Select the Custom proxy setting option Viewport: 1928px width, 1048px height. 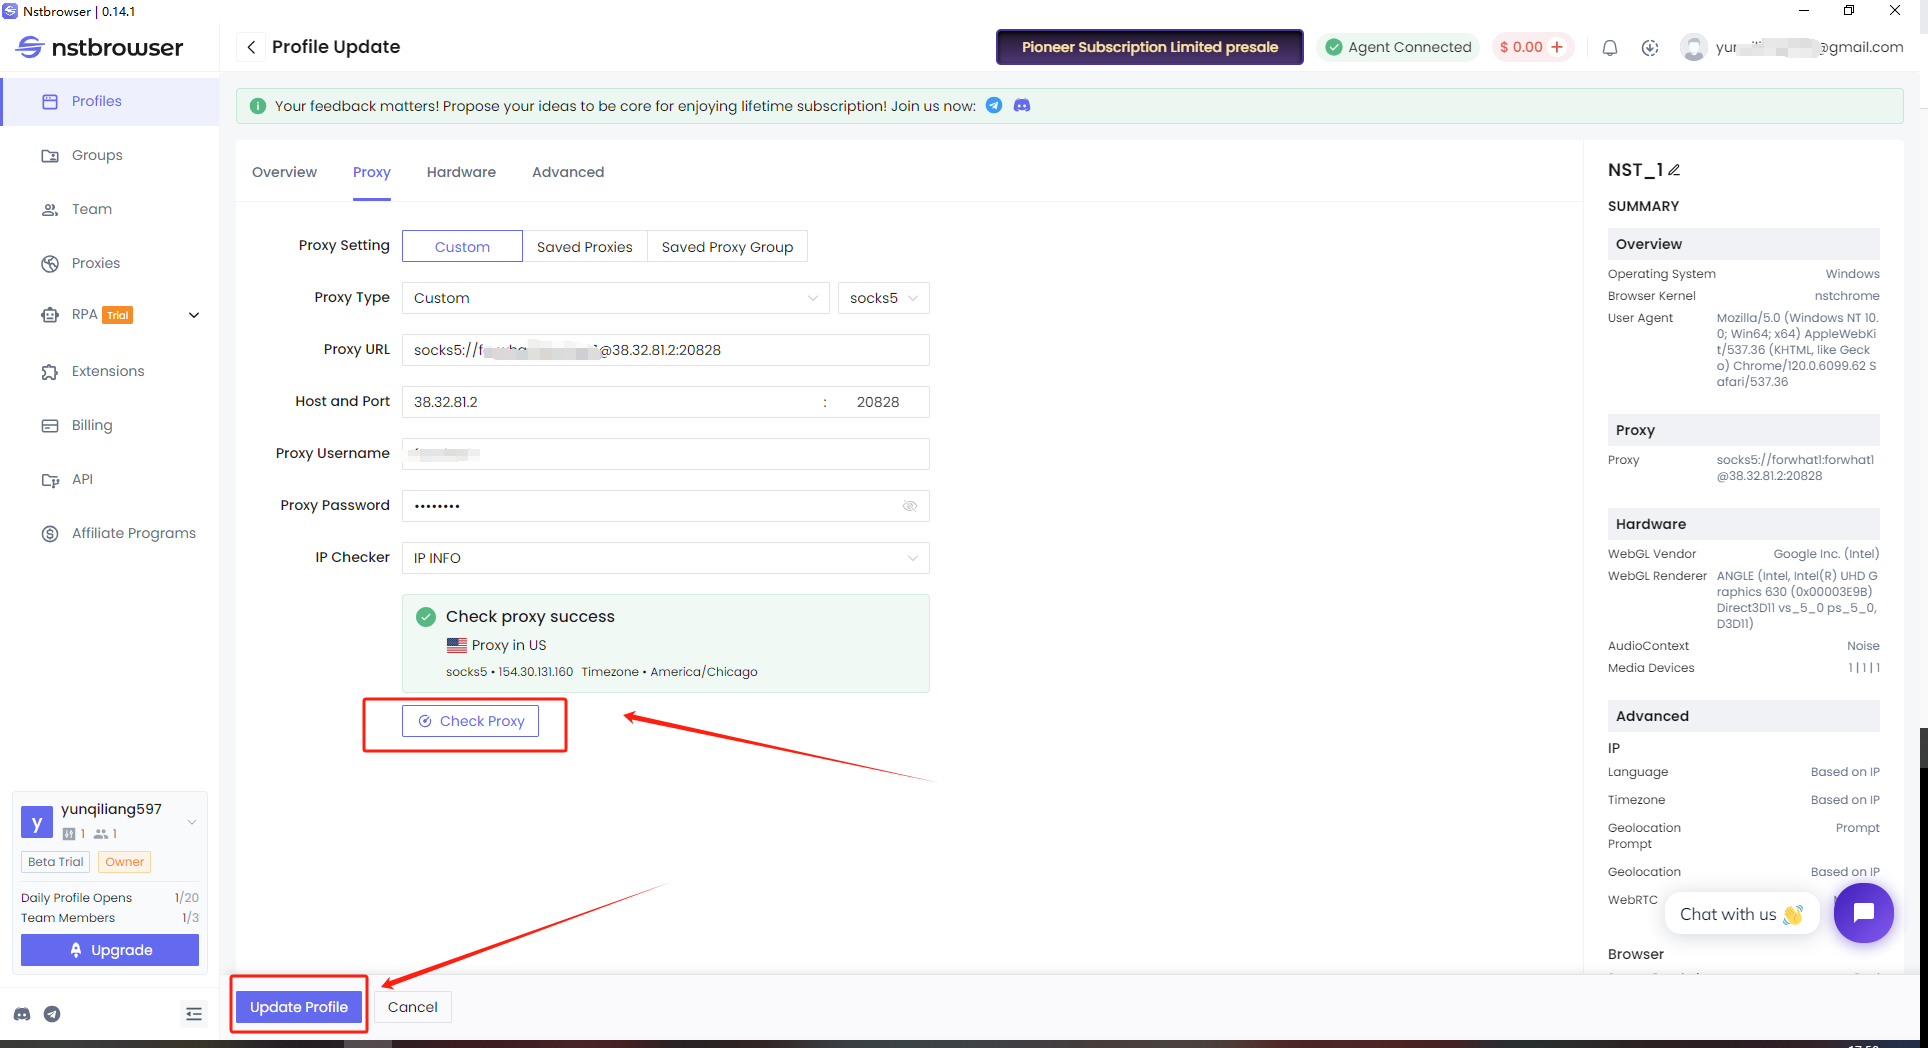click(x=462, y=247)
